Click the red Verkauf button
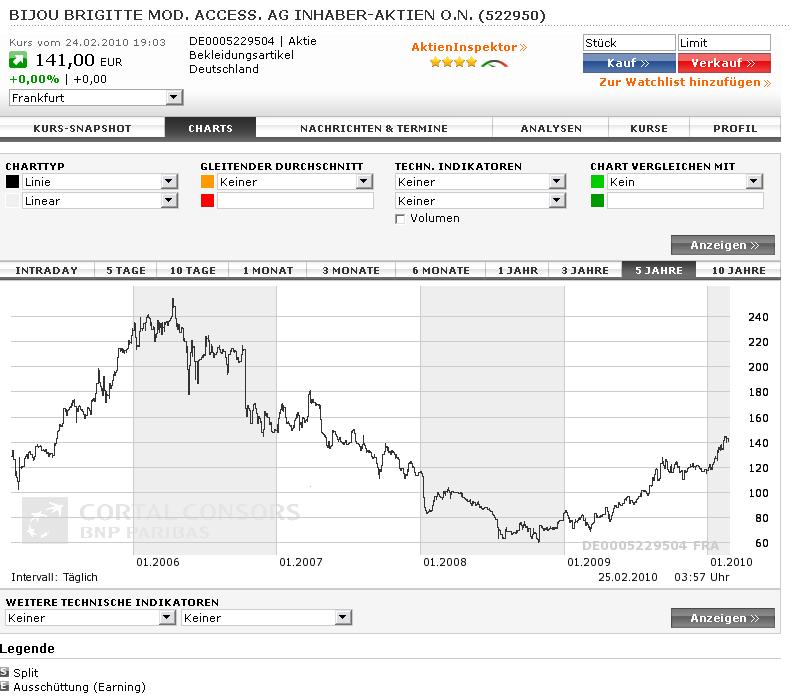This screenshot has height=697, width=791. (x=724, y=63)
